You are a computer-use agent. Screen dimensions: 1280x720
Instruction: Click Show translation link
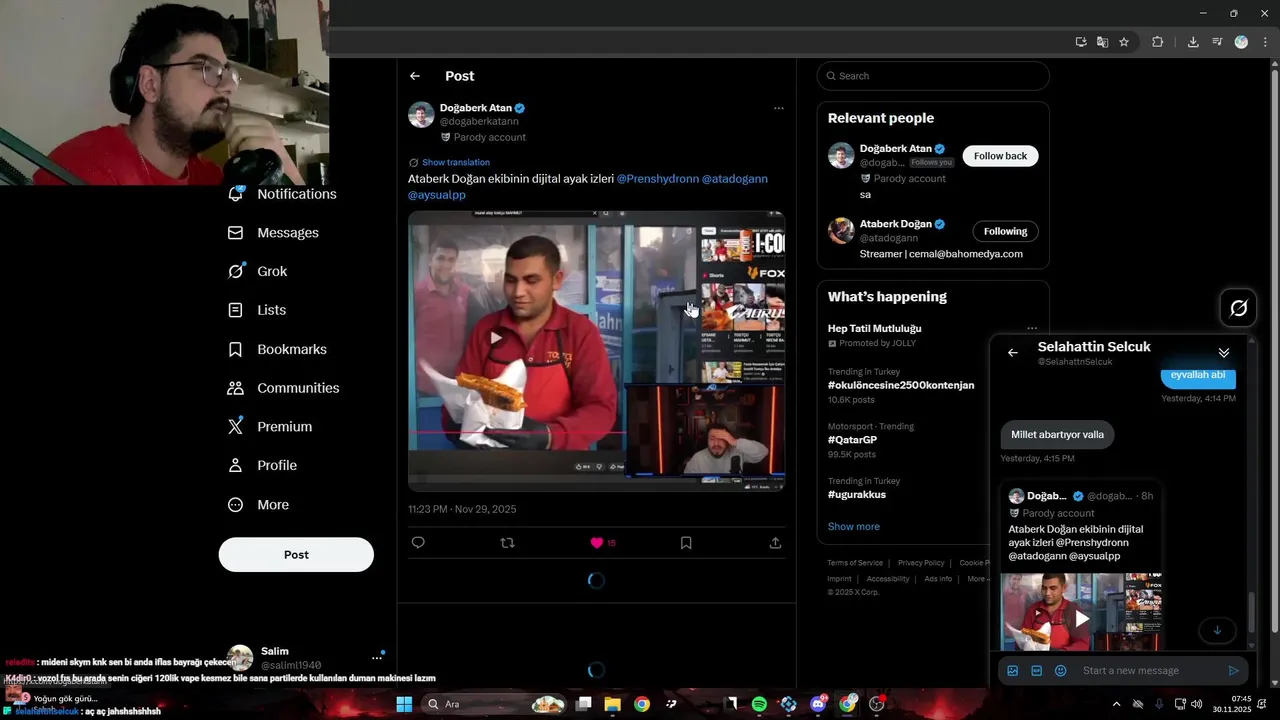456,162
